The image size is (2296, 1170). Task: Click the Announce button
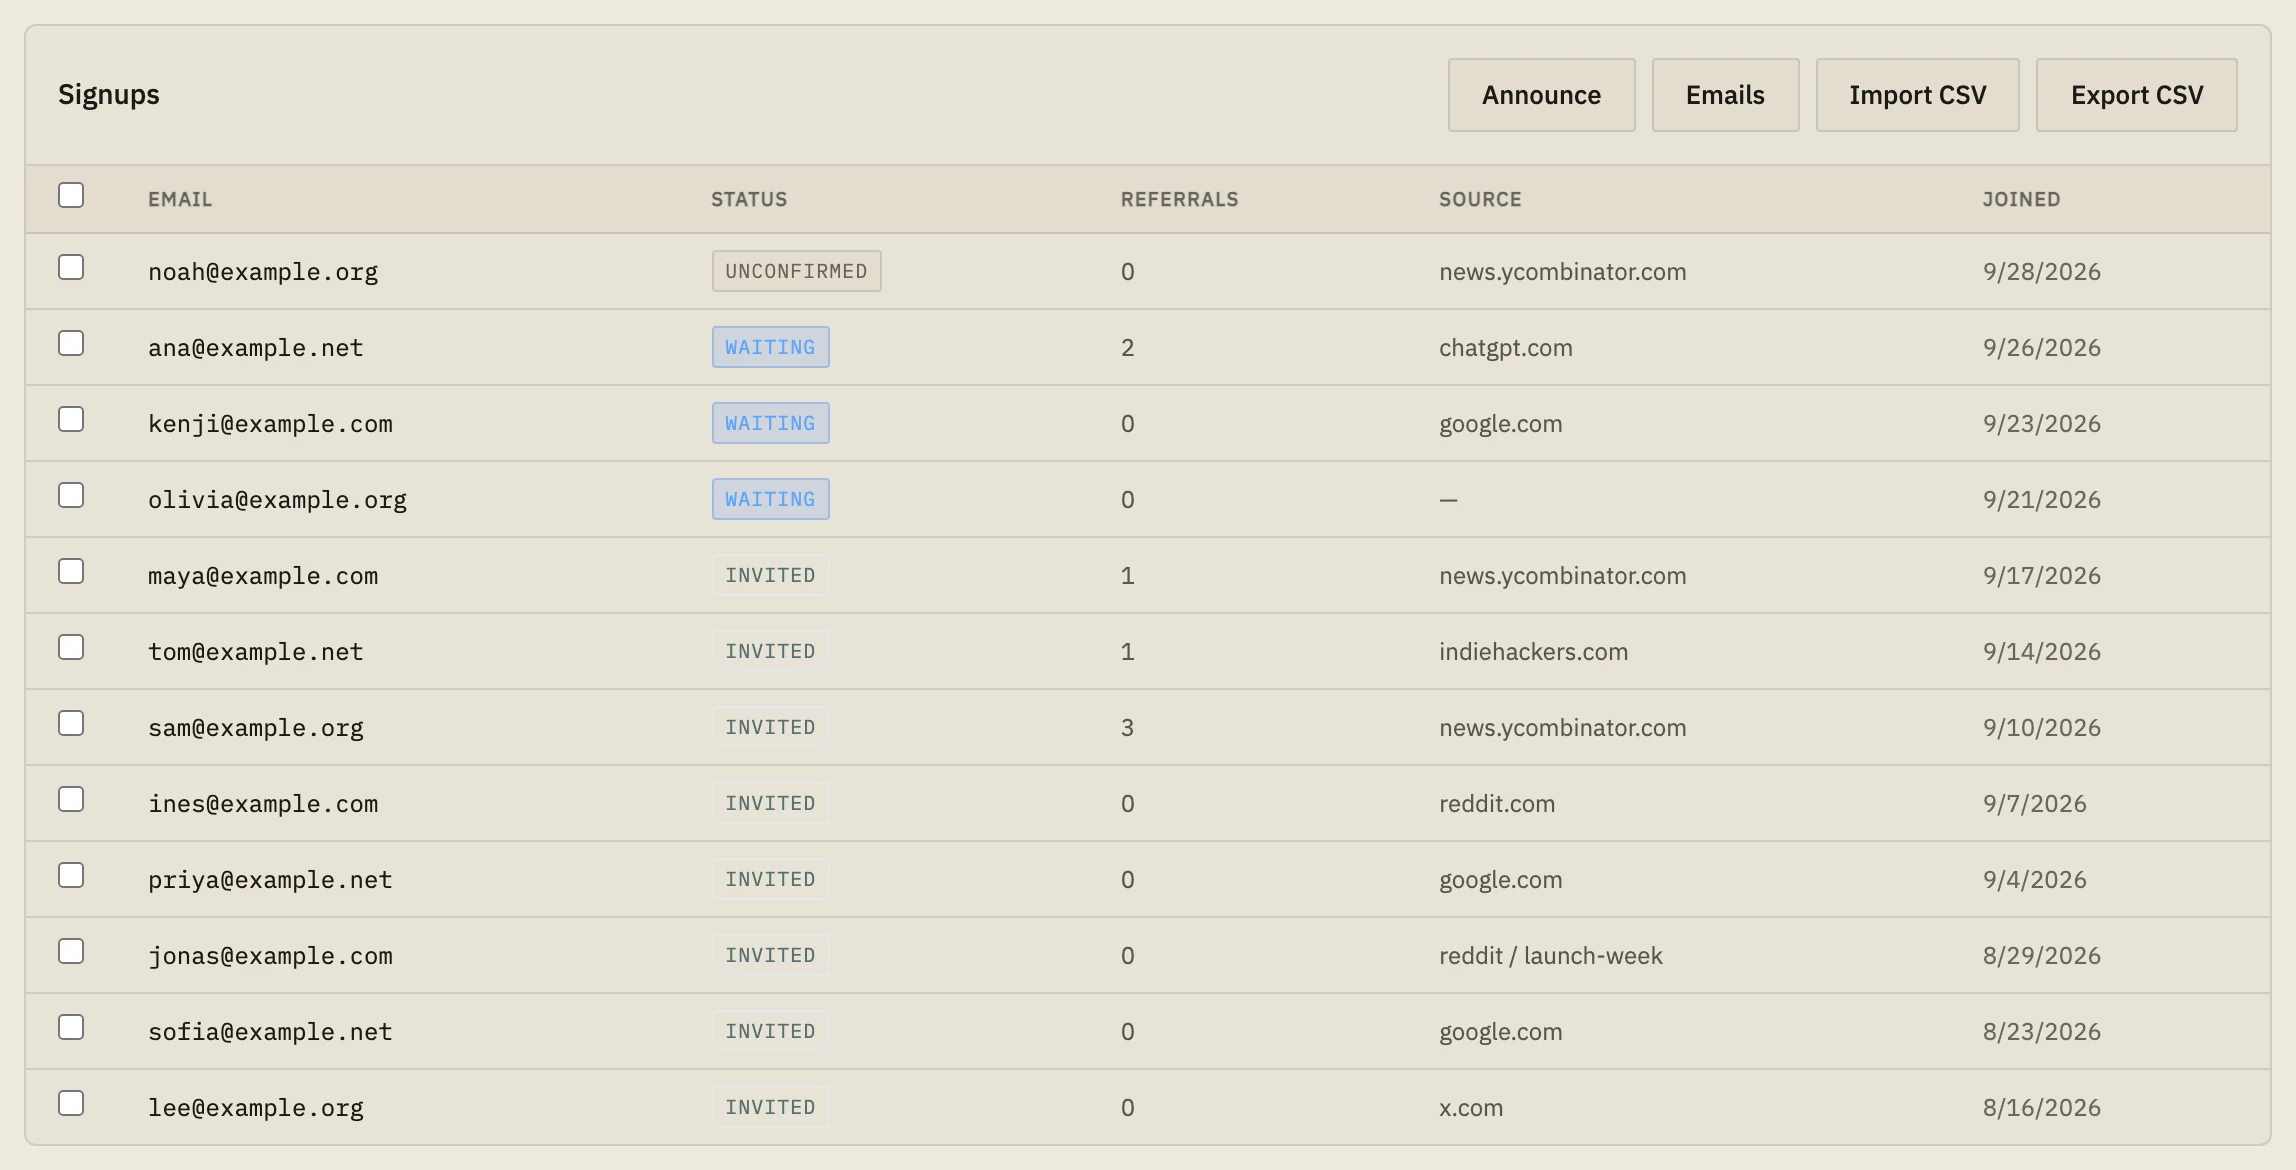pyautogui.click(x=1541, y=95)
